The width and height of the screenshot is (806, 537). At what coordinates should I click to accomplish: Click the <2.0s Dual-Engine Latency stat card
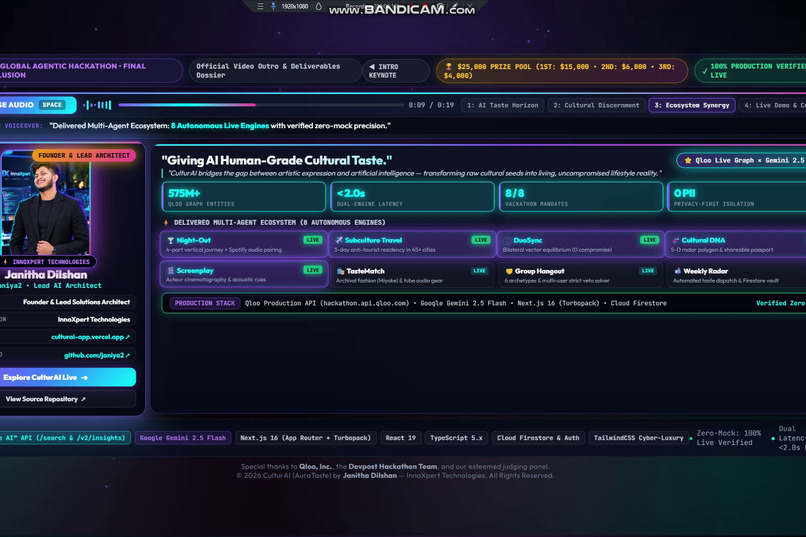412,197
